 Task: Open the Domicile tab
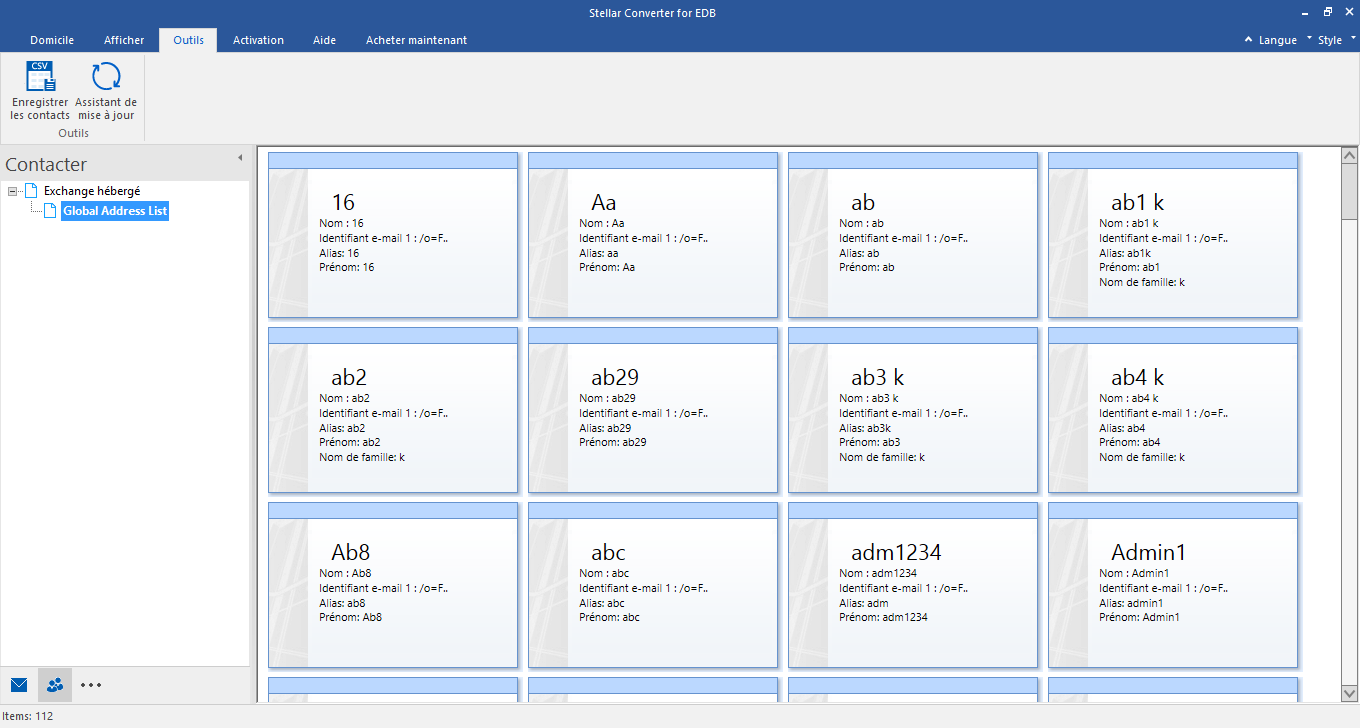point(52,40)
